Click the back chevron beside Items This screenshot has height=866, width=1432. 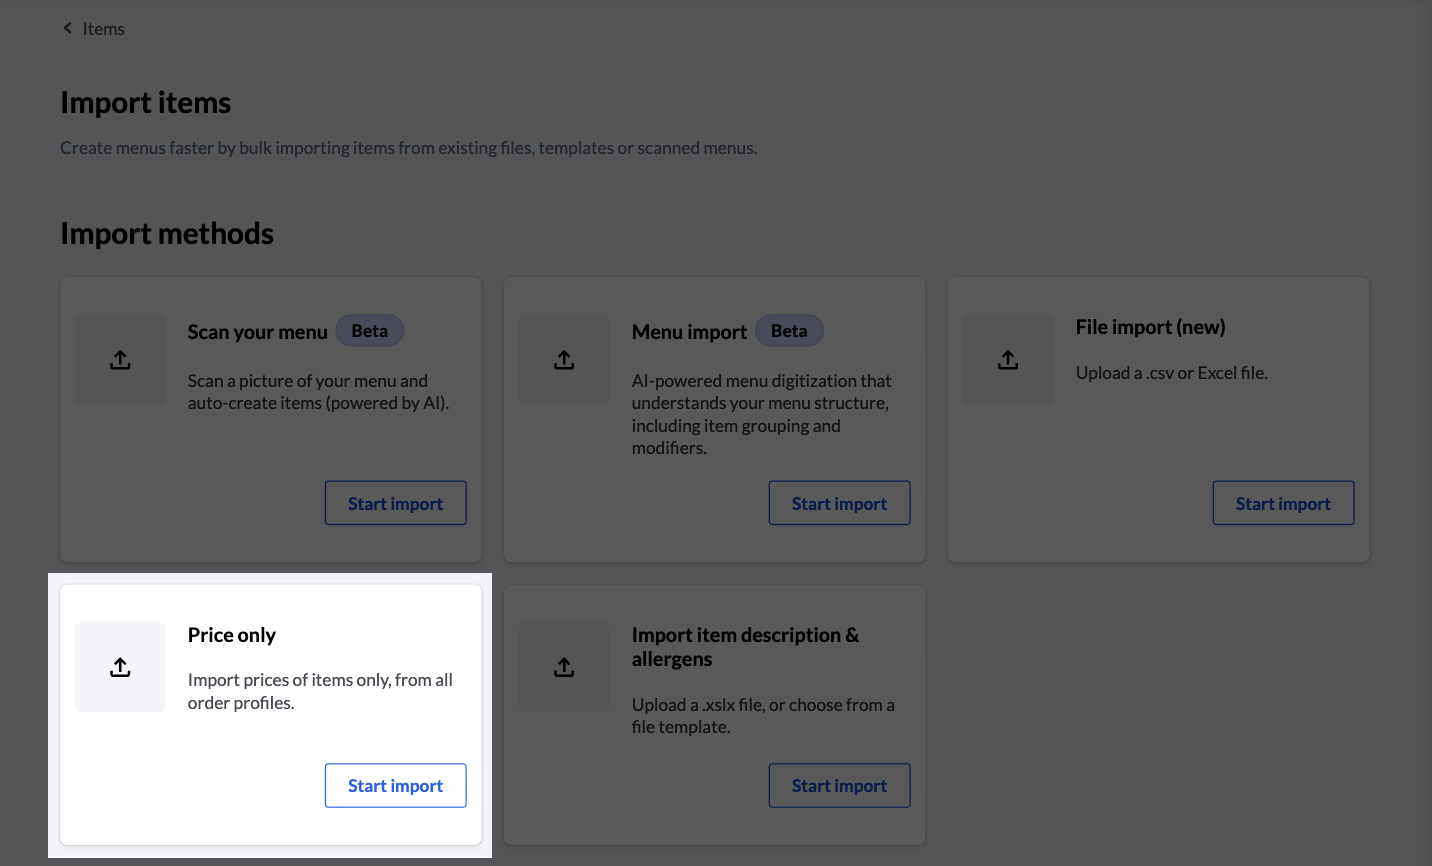tap(67, 28)
